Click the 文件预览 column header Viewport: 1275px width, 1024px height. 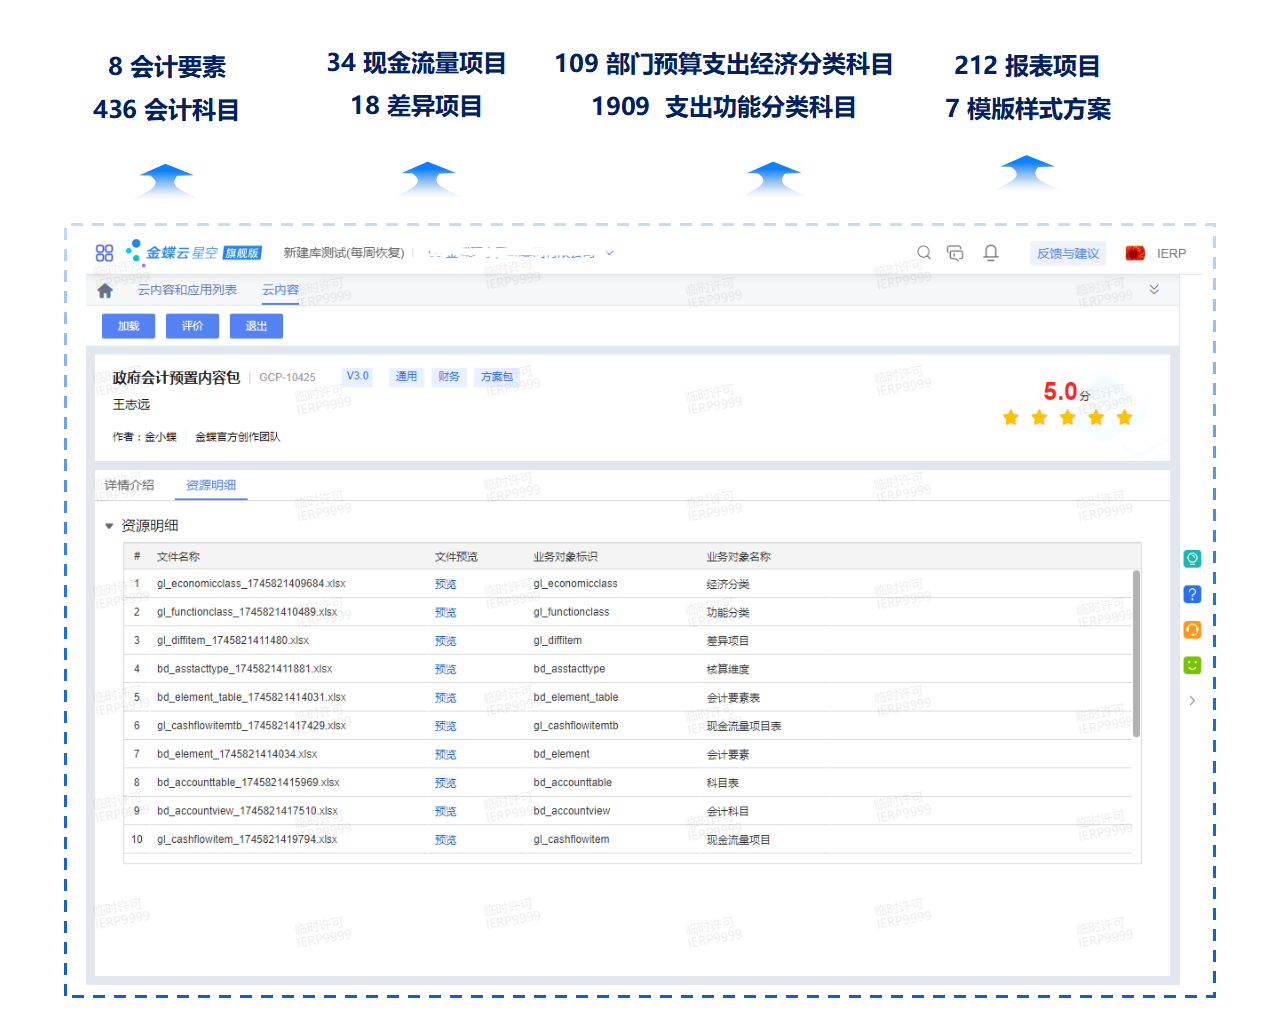[x=457, y=557]
